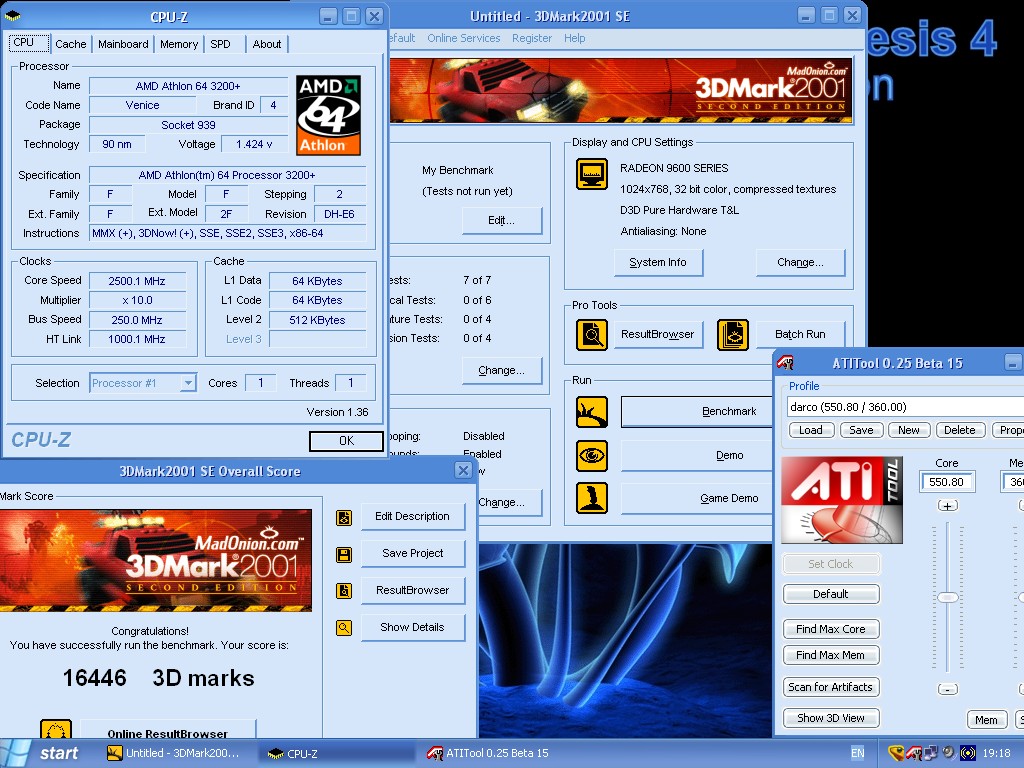Click the ATITool title bar icon
The image size is (1024, 768).
pos(786,362)
